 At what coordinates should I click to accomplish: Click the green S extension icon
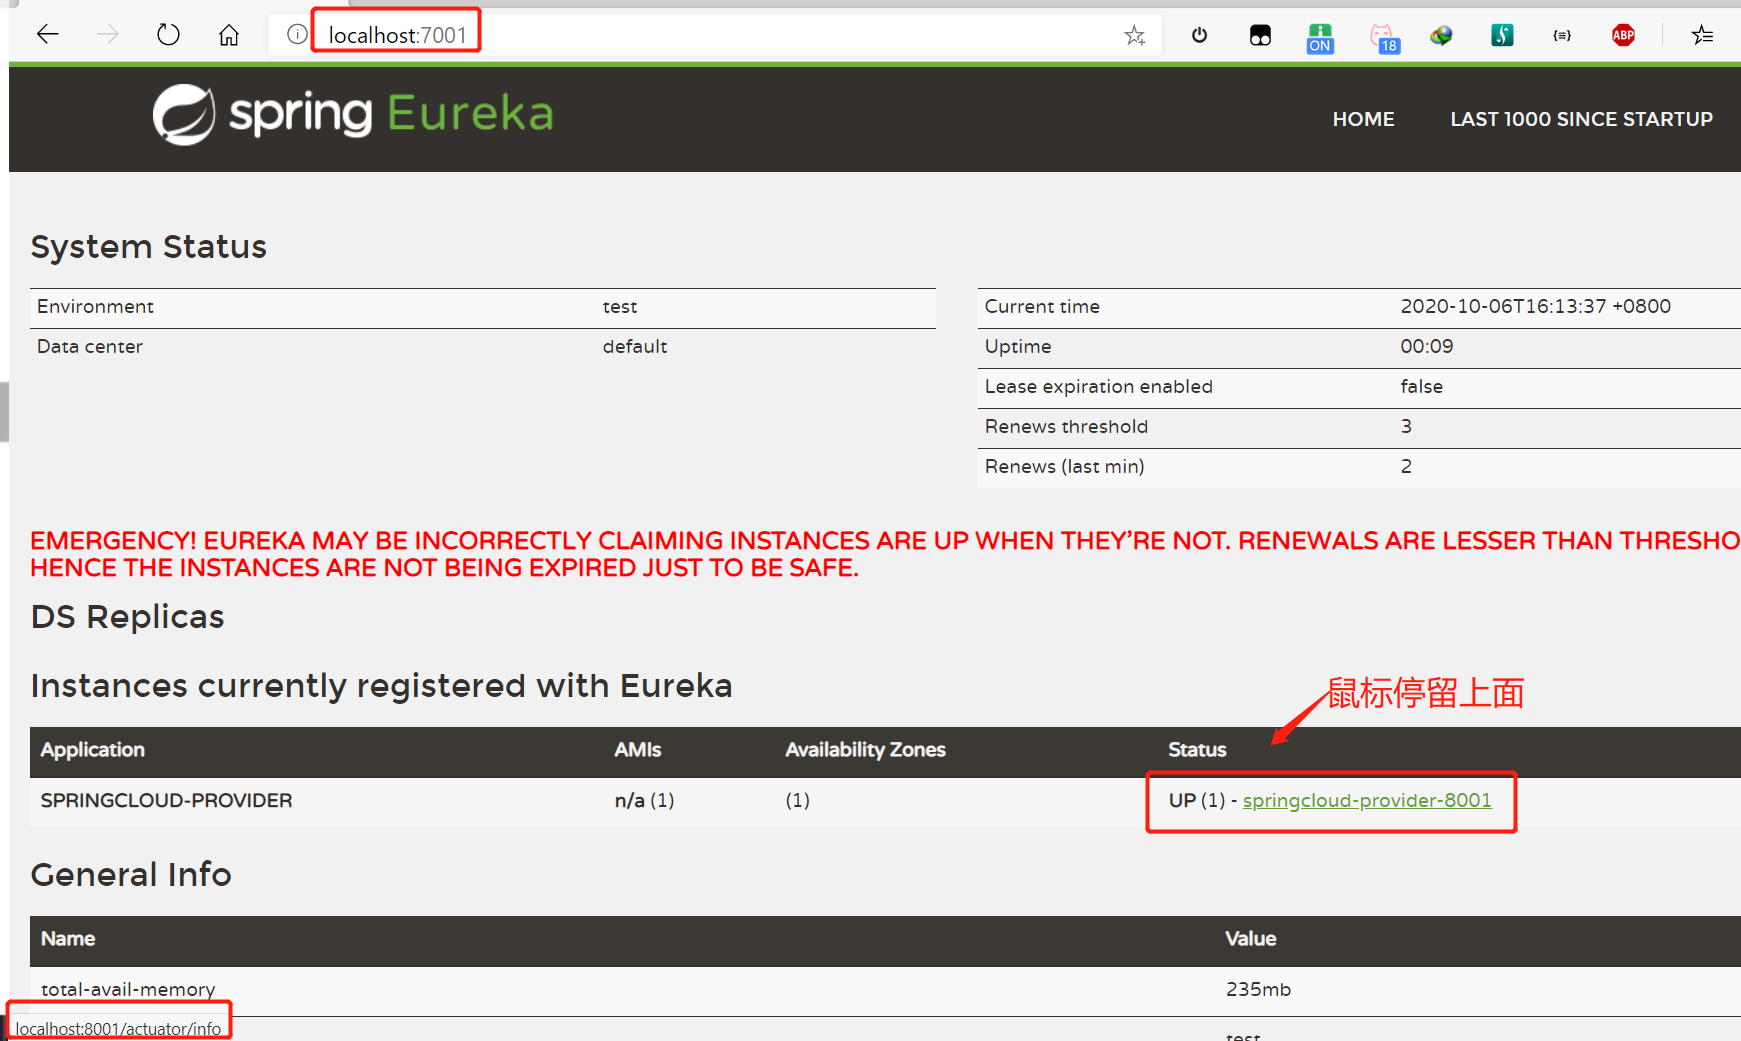1502,36
